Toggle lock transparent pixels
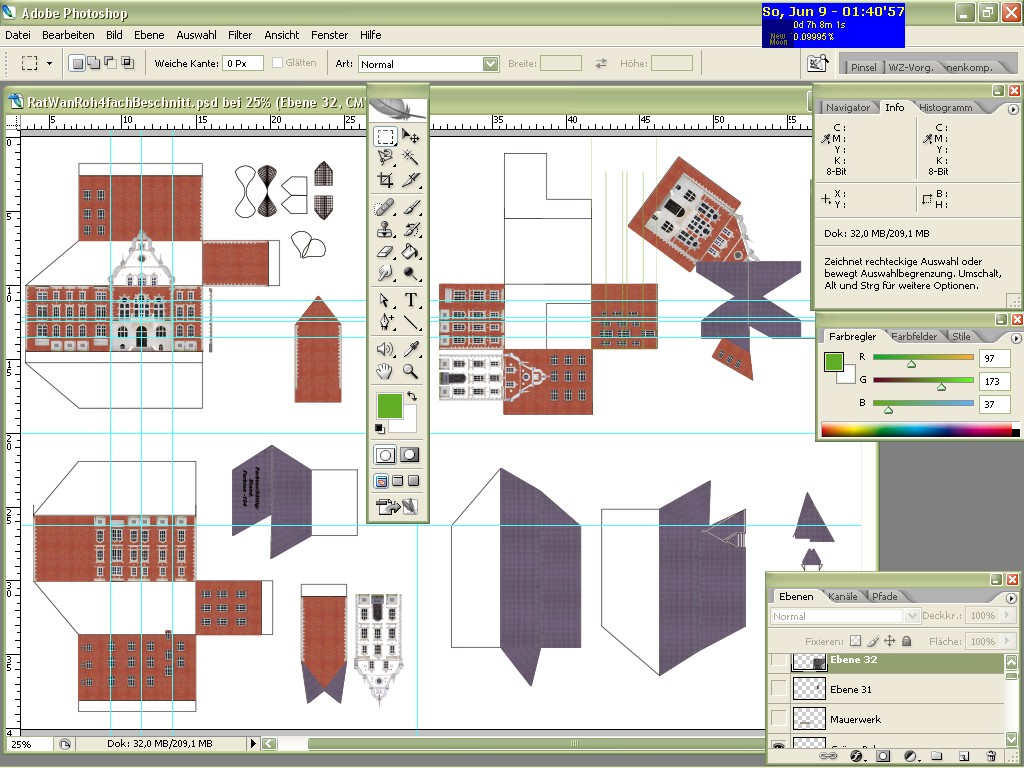Image resolution: width=1024 pixels, height=768 pixels. (x=856, y=641)
